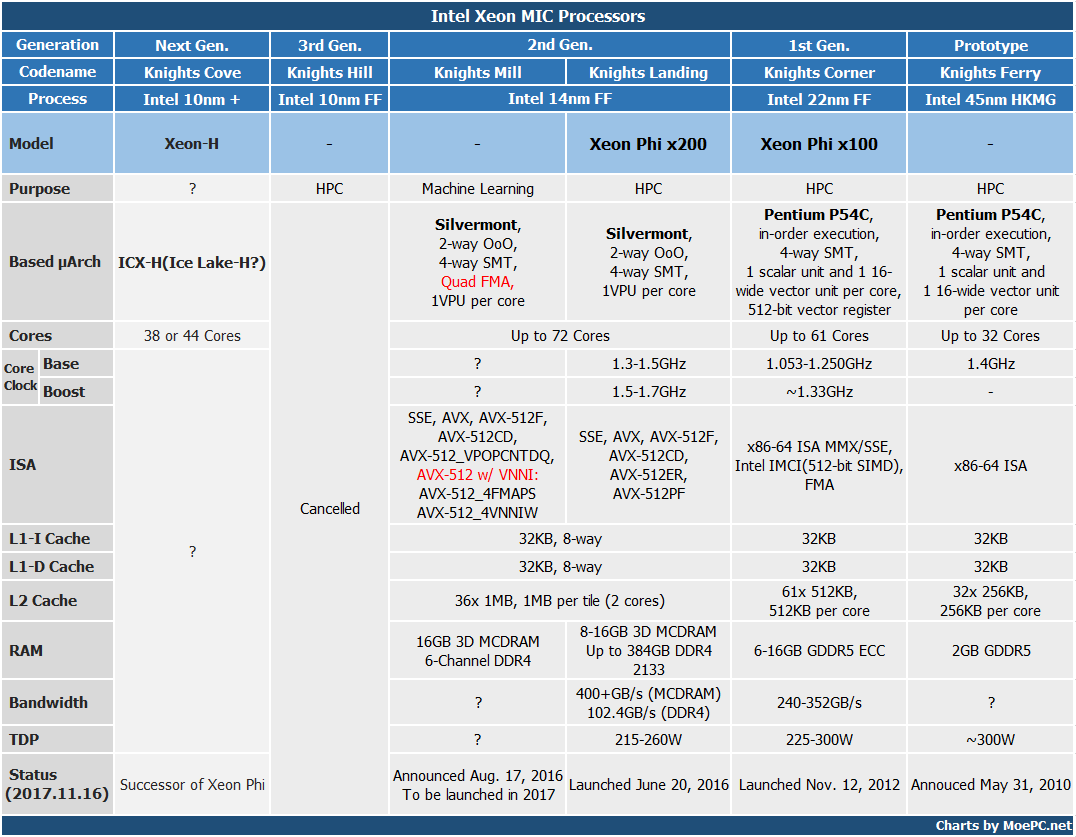Click 'Announced Aug. 17, 2016' status text

pyautogui.click(x=478, y=775)
